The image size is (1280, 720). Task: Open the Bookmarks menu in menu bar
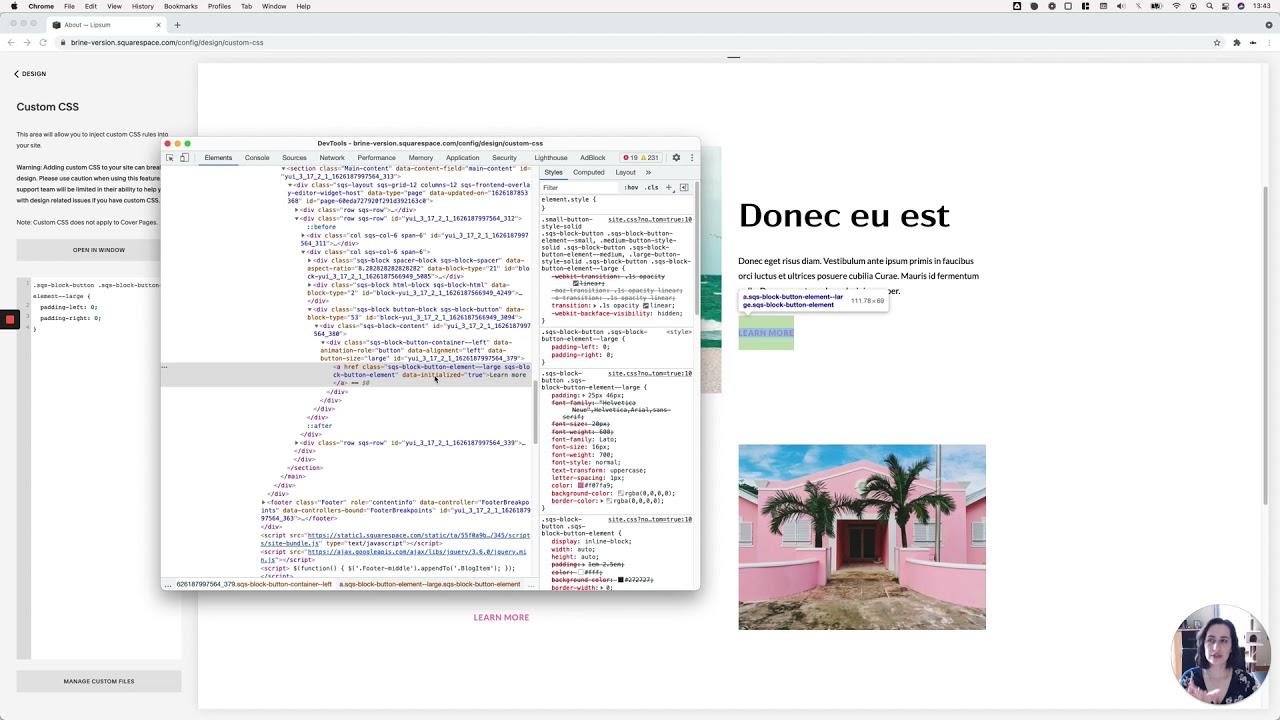pos(181,6)
